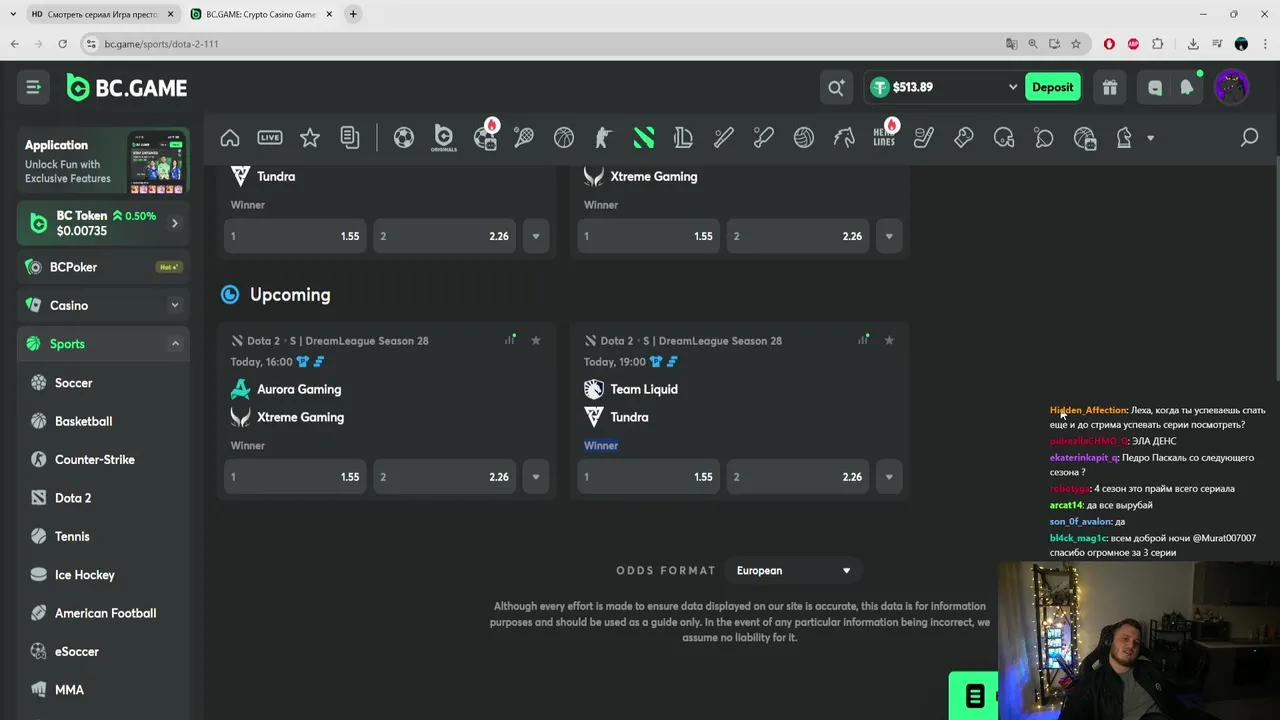Select the Ice Hockey stick icon in sports bar
The height and width of the screenshot is (720, 1280).
pyautogui.click(x=924, y=138)
